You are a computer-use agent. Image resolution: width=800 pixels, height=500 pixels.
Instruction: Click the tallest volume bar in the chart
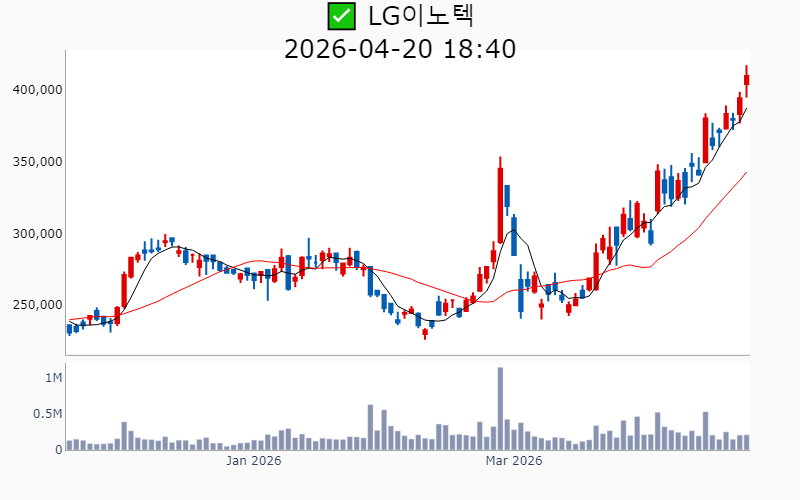[x=500, y=408]
